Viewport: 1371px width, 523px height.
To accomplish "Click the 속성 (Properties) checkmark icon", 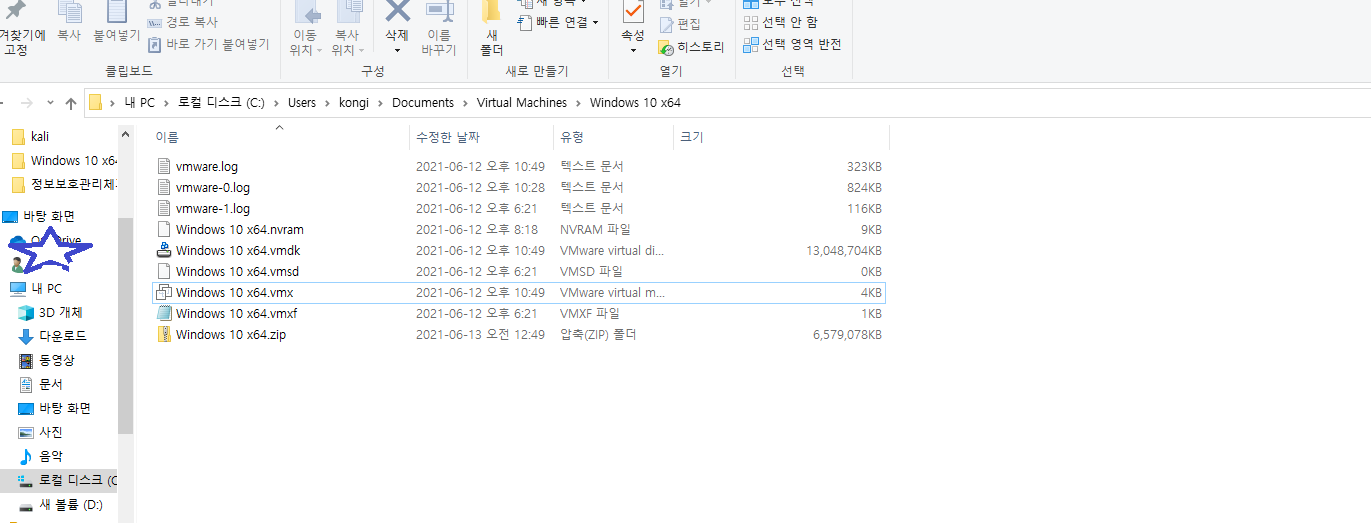I will click(633, 12).
